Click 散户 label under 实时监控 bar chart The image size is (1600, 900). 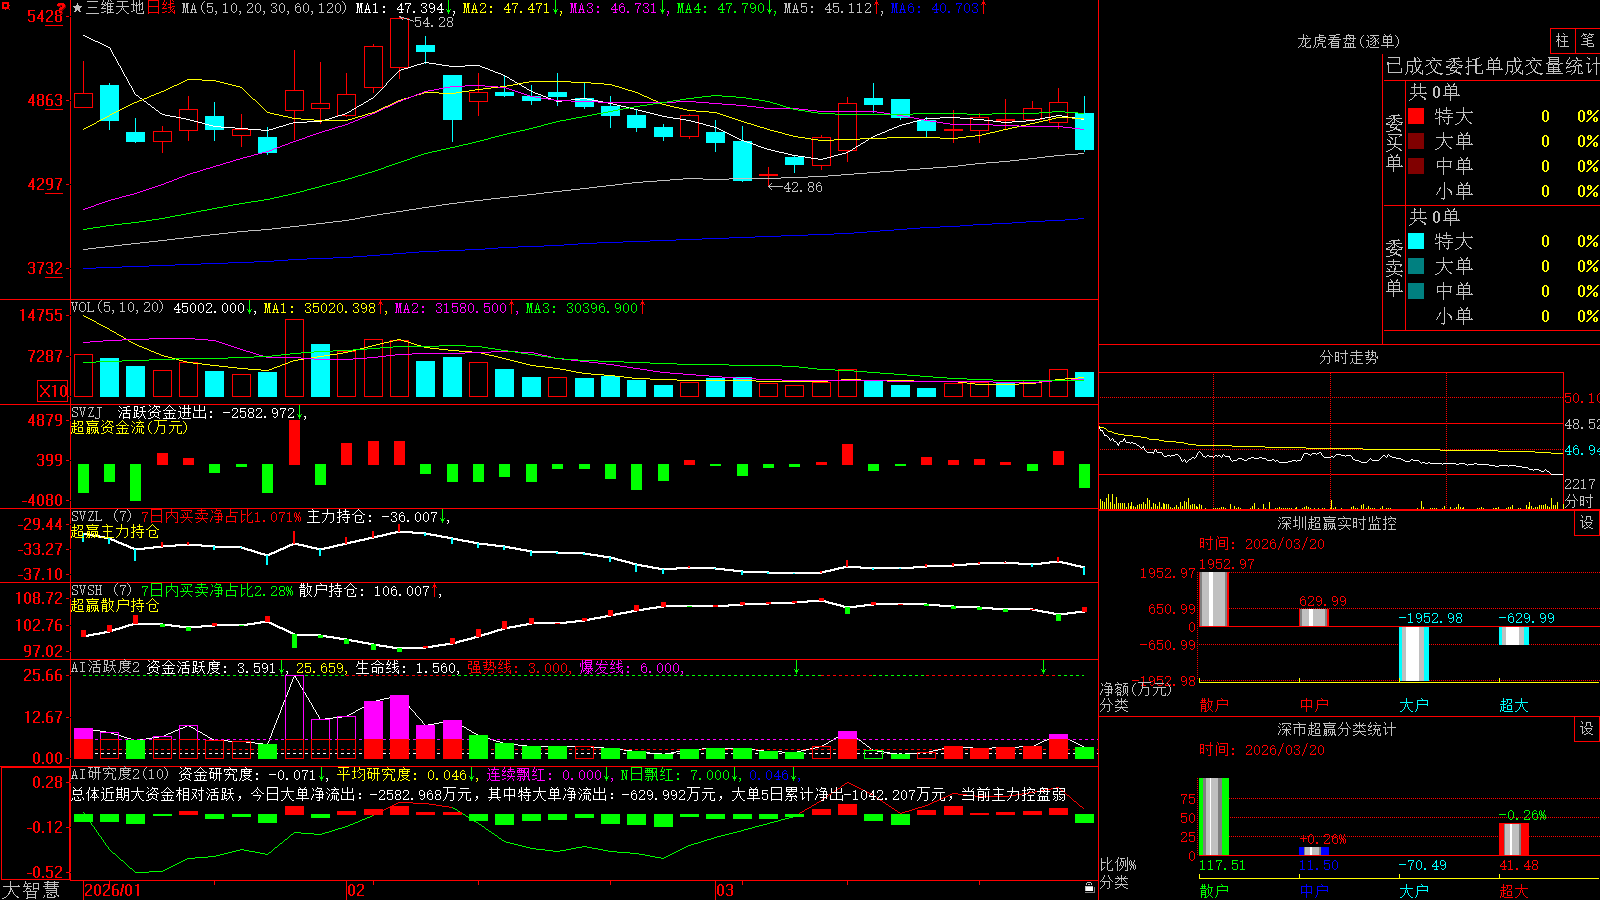[x=1214, y=705]
